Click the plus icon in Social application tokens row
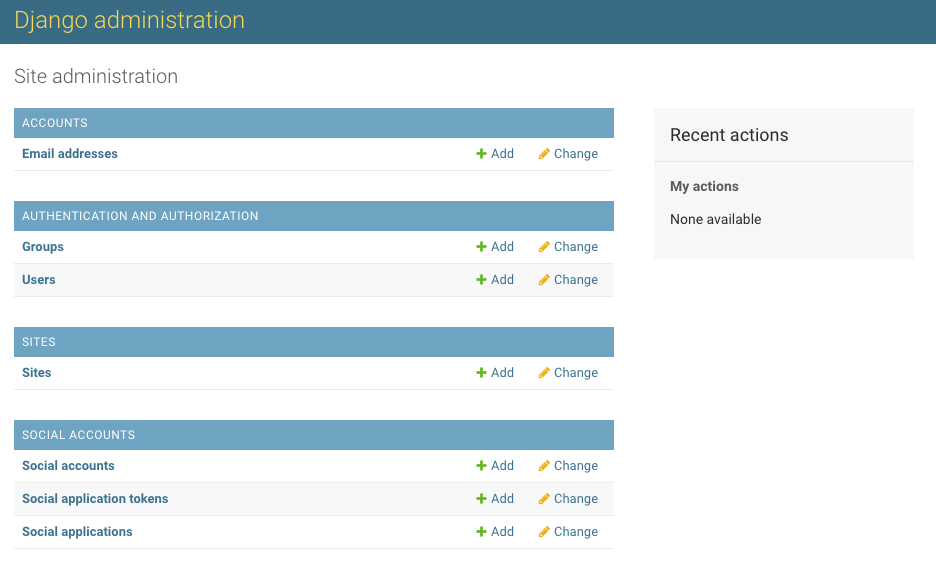This screenshot has width=936, height=582. point(481,499)
